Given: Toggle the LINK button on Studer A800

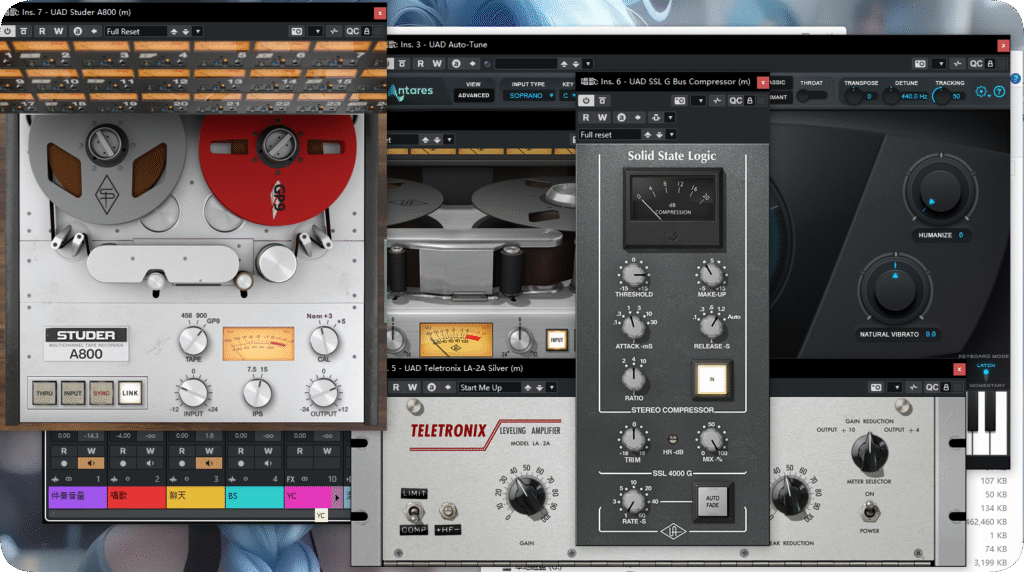Looking at the screenshot, I should (130, 393).
